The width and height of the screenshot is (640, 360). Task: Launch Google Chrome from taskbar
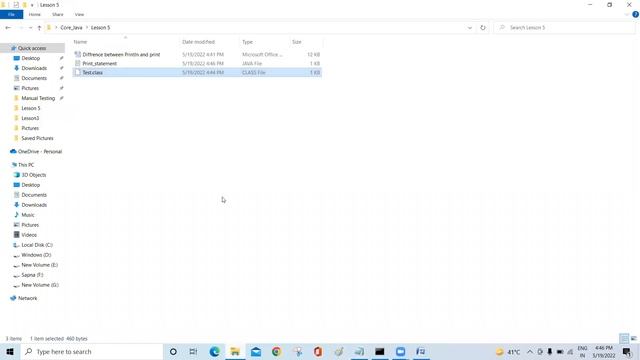coord(277,351)
